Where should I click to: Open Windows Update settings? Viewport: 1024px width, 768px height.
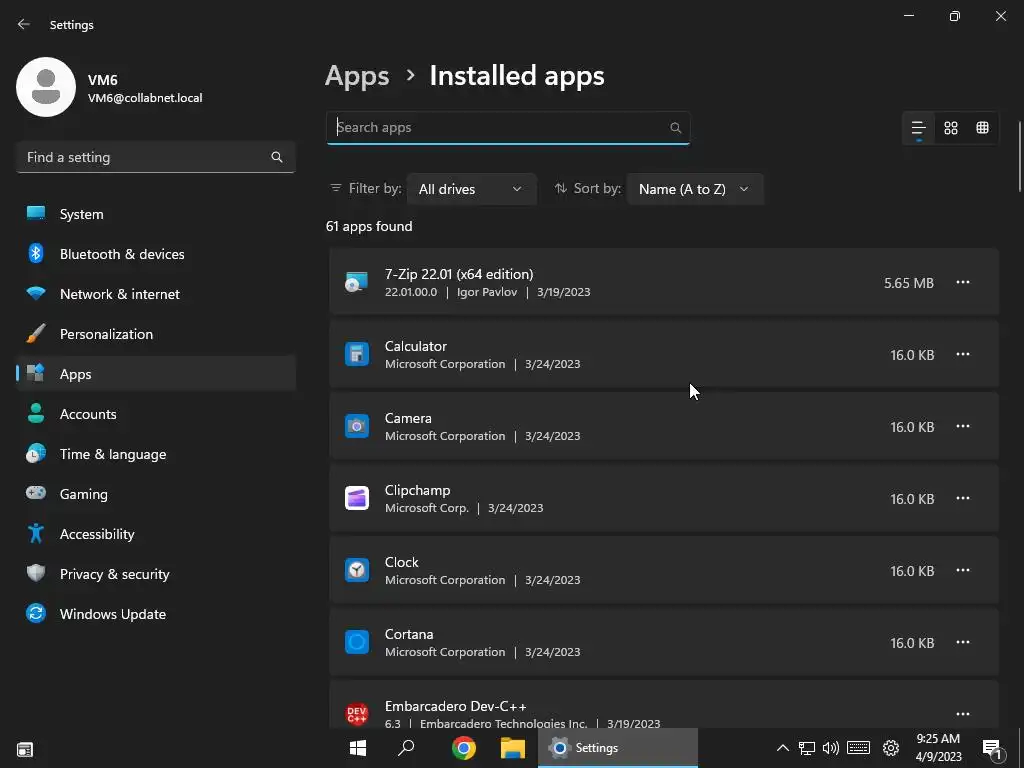click(112, 614)
